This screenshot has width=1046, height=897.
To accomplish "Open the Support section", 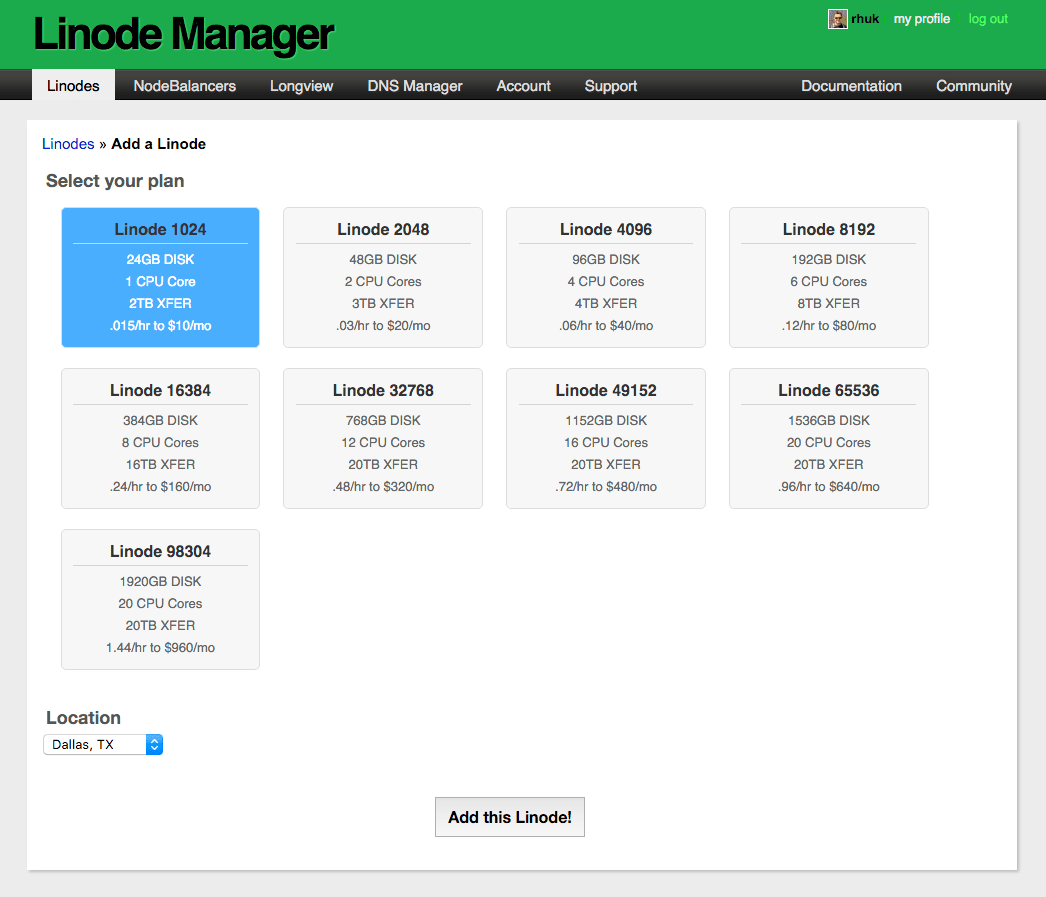I will tap(610, 86).
